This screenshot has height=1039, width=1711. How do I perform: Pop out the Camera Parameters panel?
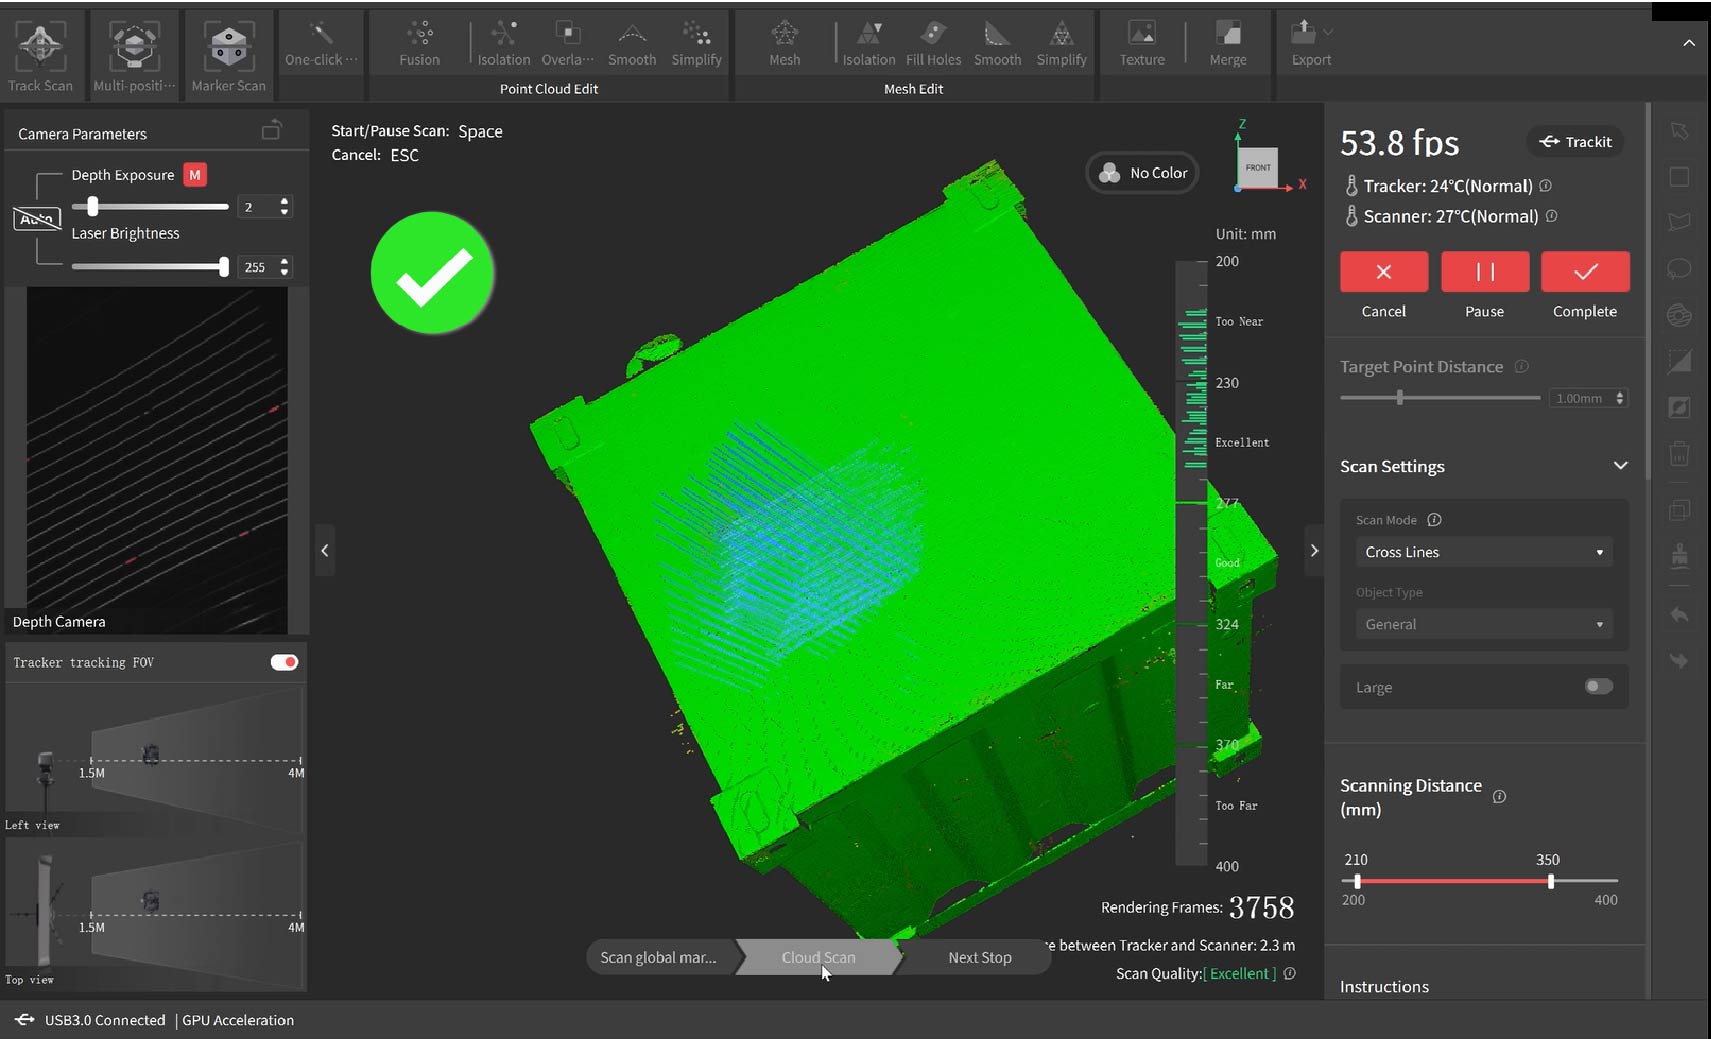click(271, 131)
